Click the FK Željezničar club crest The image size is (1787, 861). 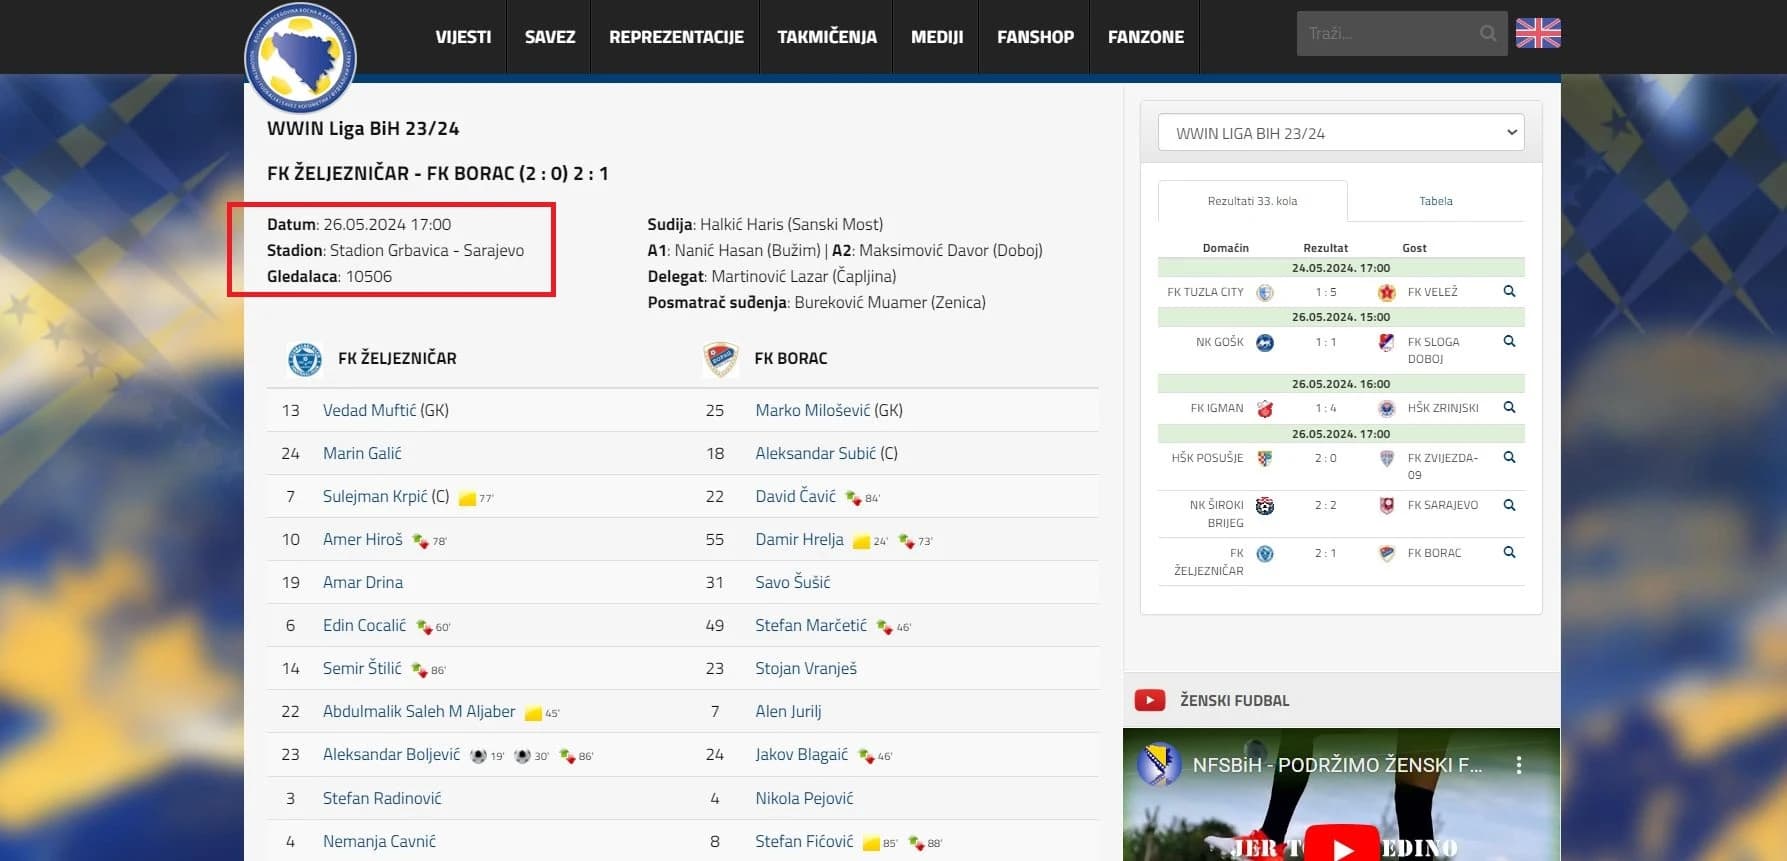click(305, 358)
